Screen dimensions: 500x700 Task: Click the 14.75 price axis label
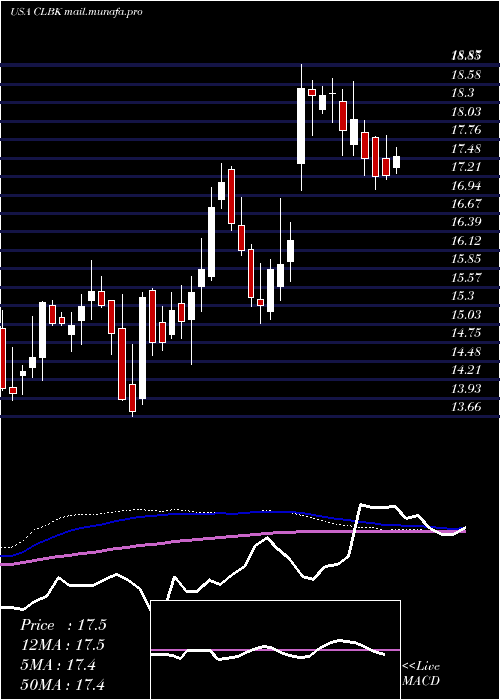tap(466, 333)
